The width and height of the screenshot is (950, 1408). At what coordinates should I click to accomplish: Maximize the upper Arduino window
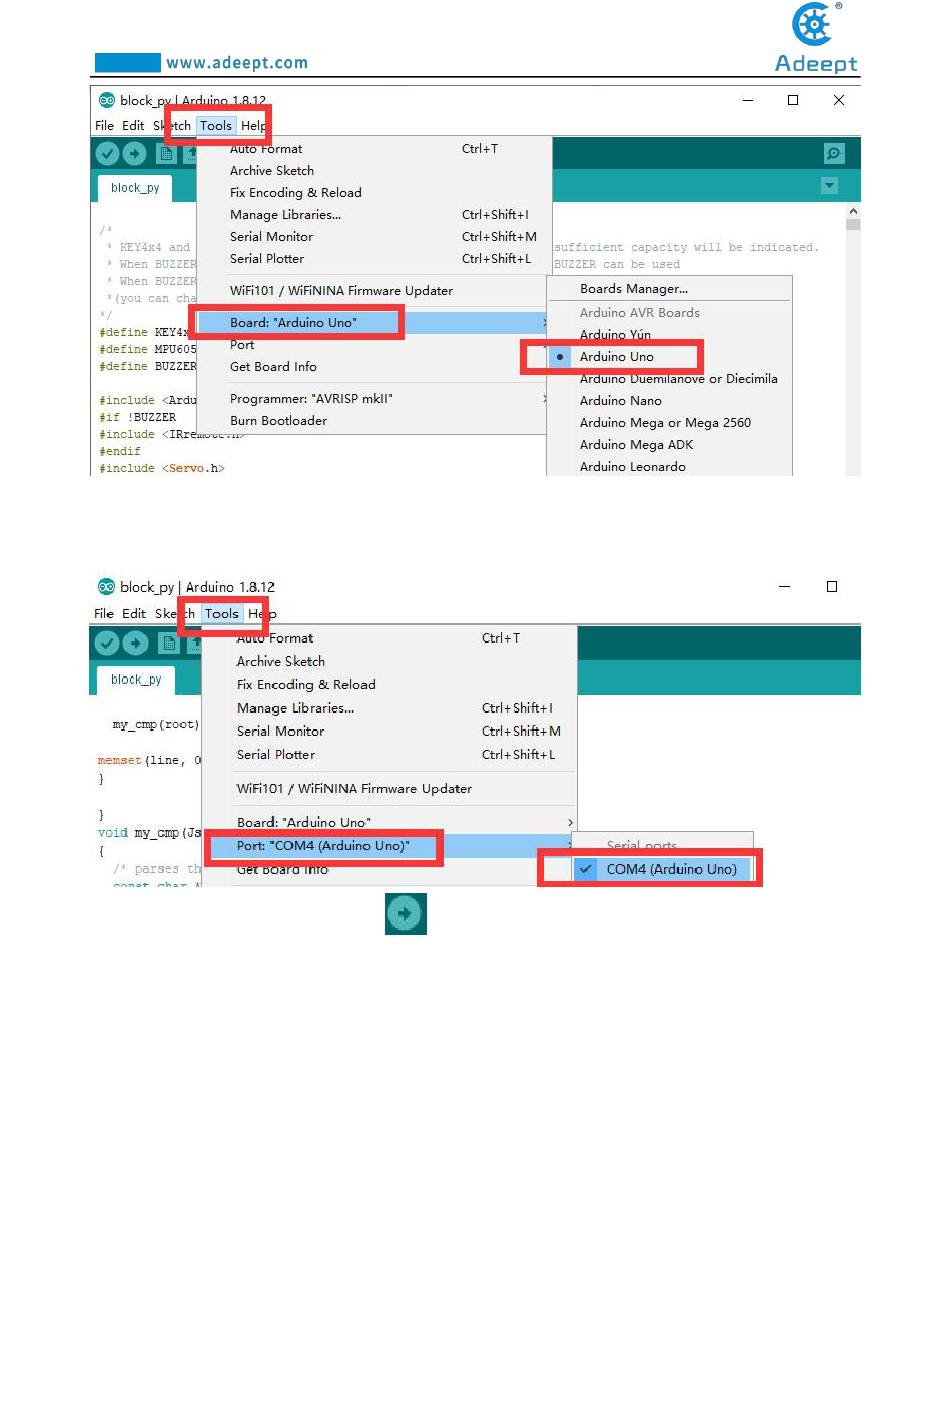click(x=793, y=100)
